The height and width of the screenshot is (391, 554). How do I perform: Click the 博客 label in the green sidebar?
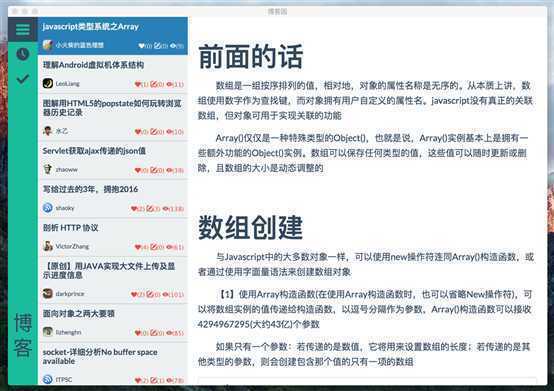[x=23, y=335]
